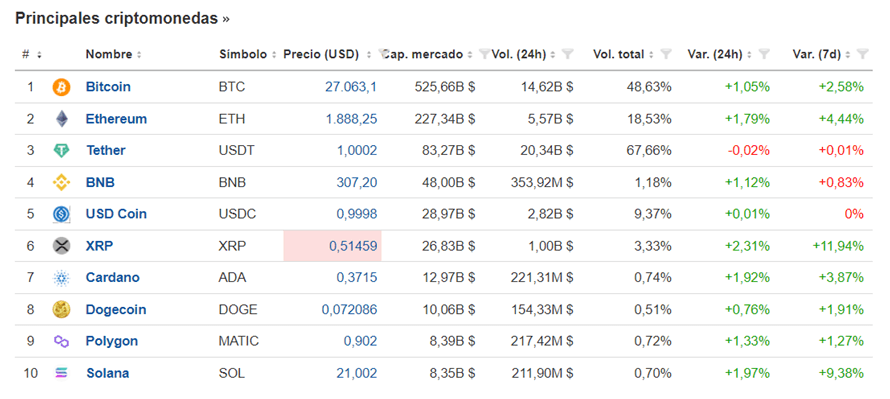Click Dogecoin price 0,072086

(350, 309)
